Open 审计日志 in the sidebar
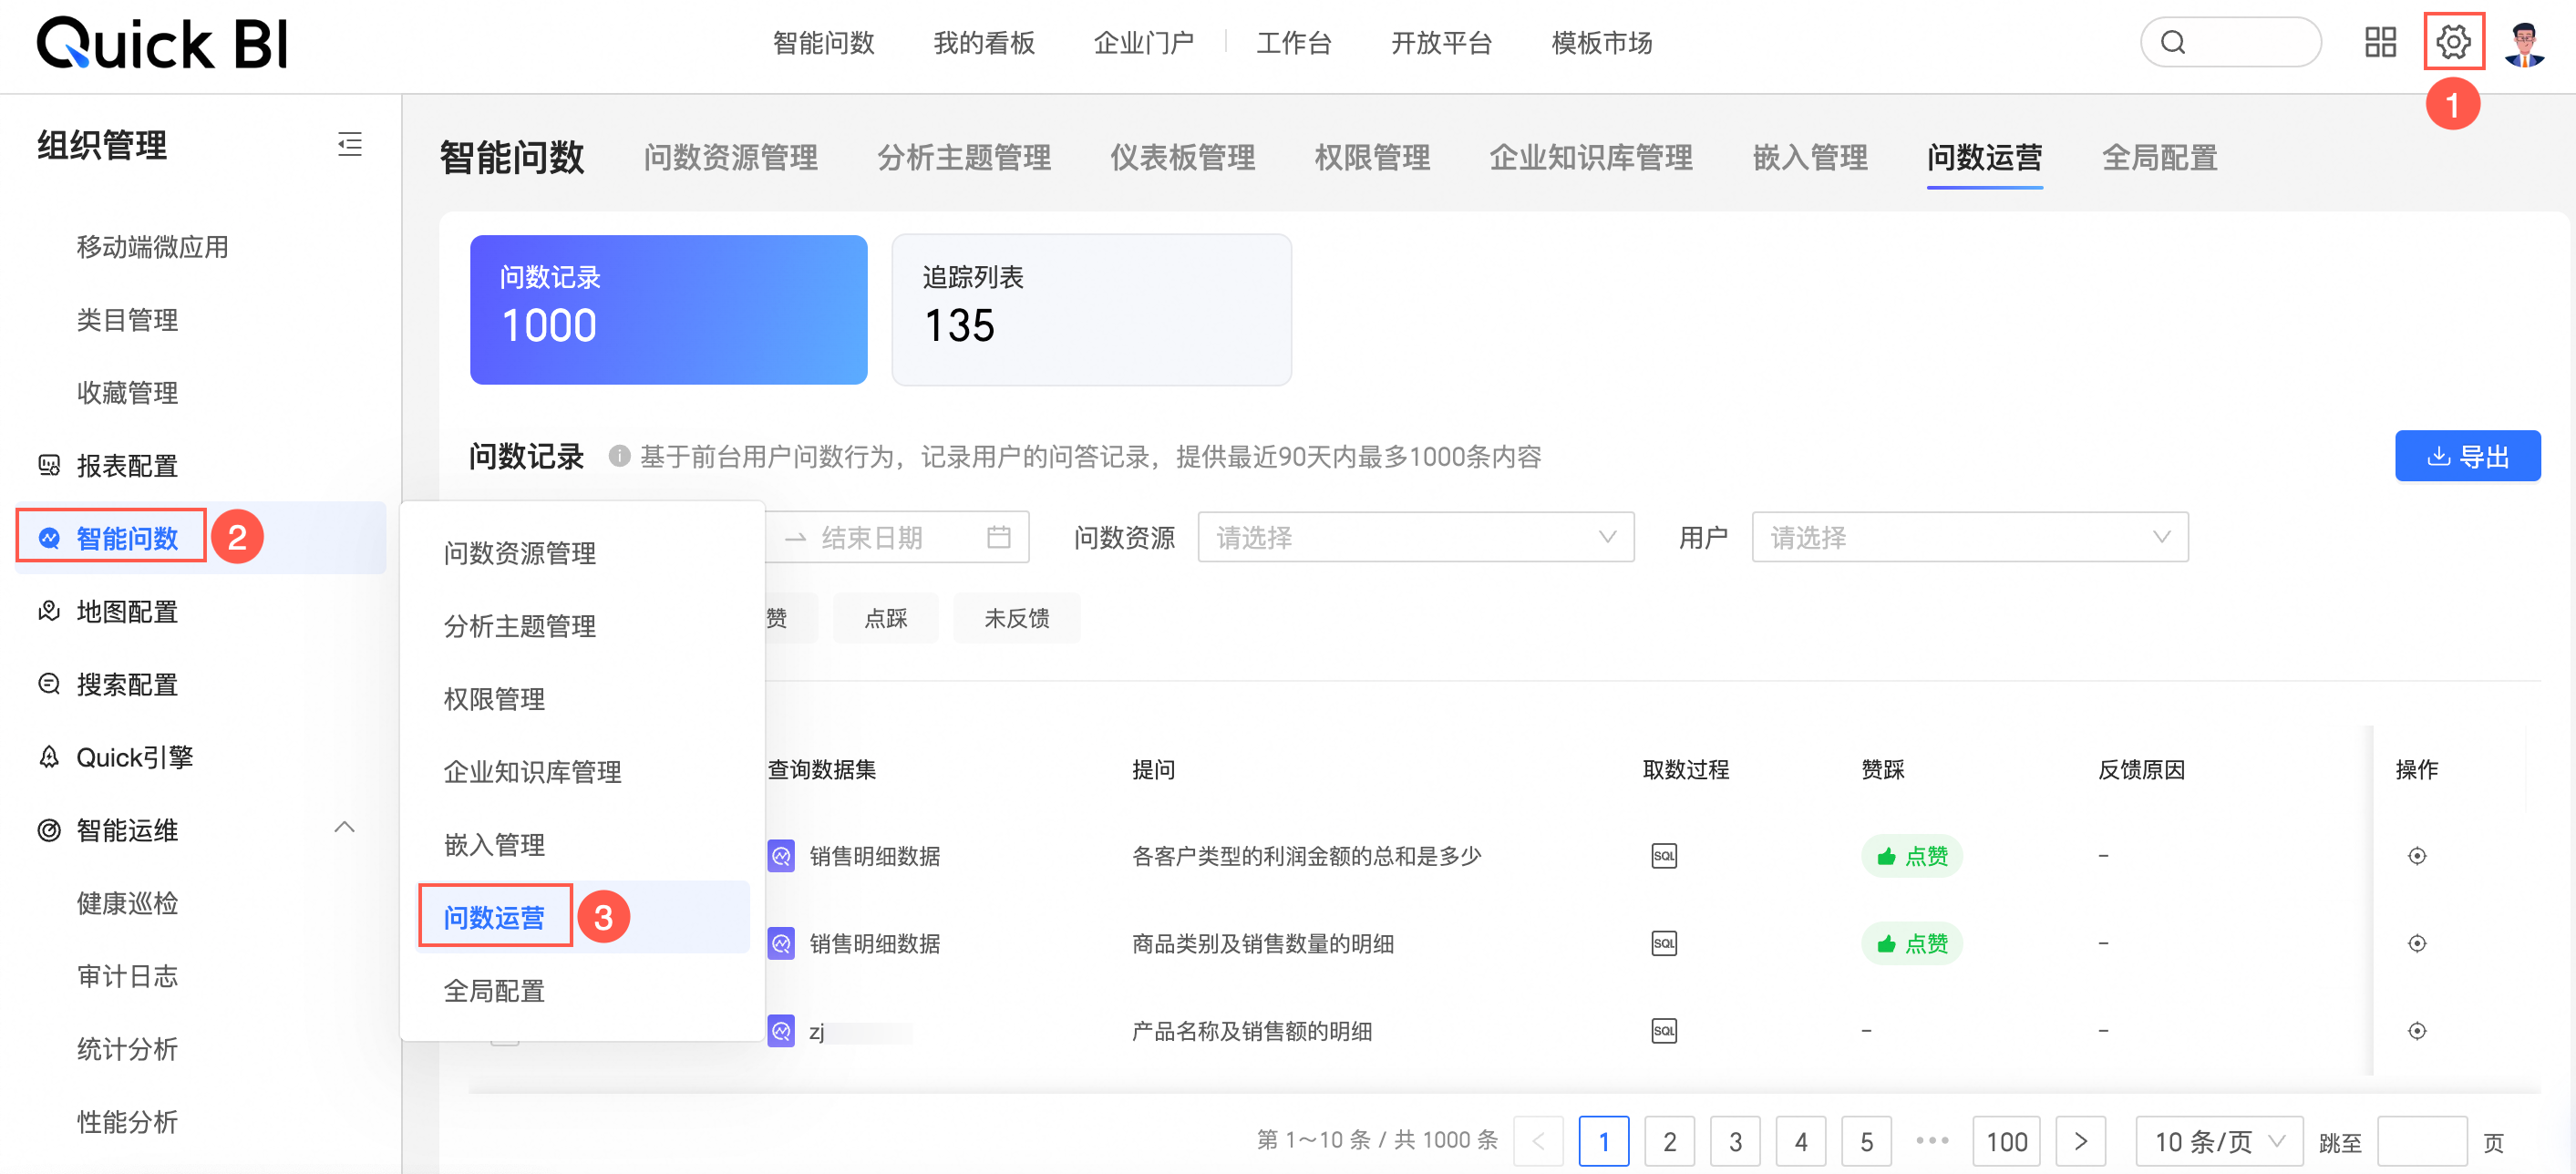Viewport: 2576px width, 1174px height. (127, 976)
